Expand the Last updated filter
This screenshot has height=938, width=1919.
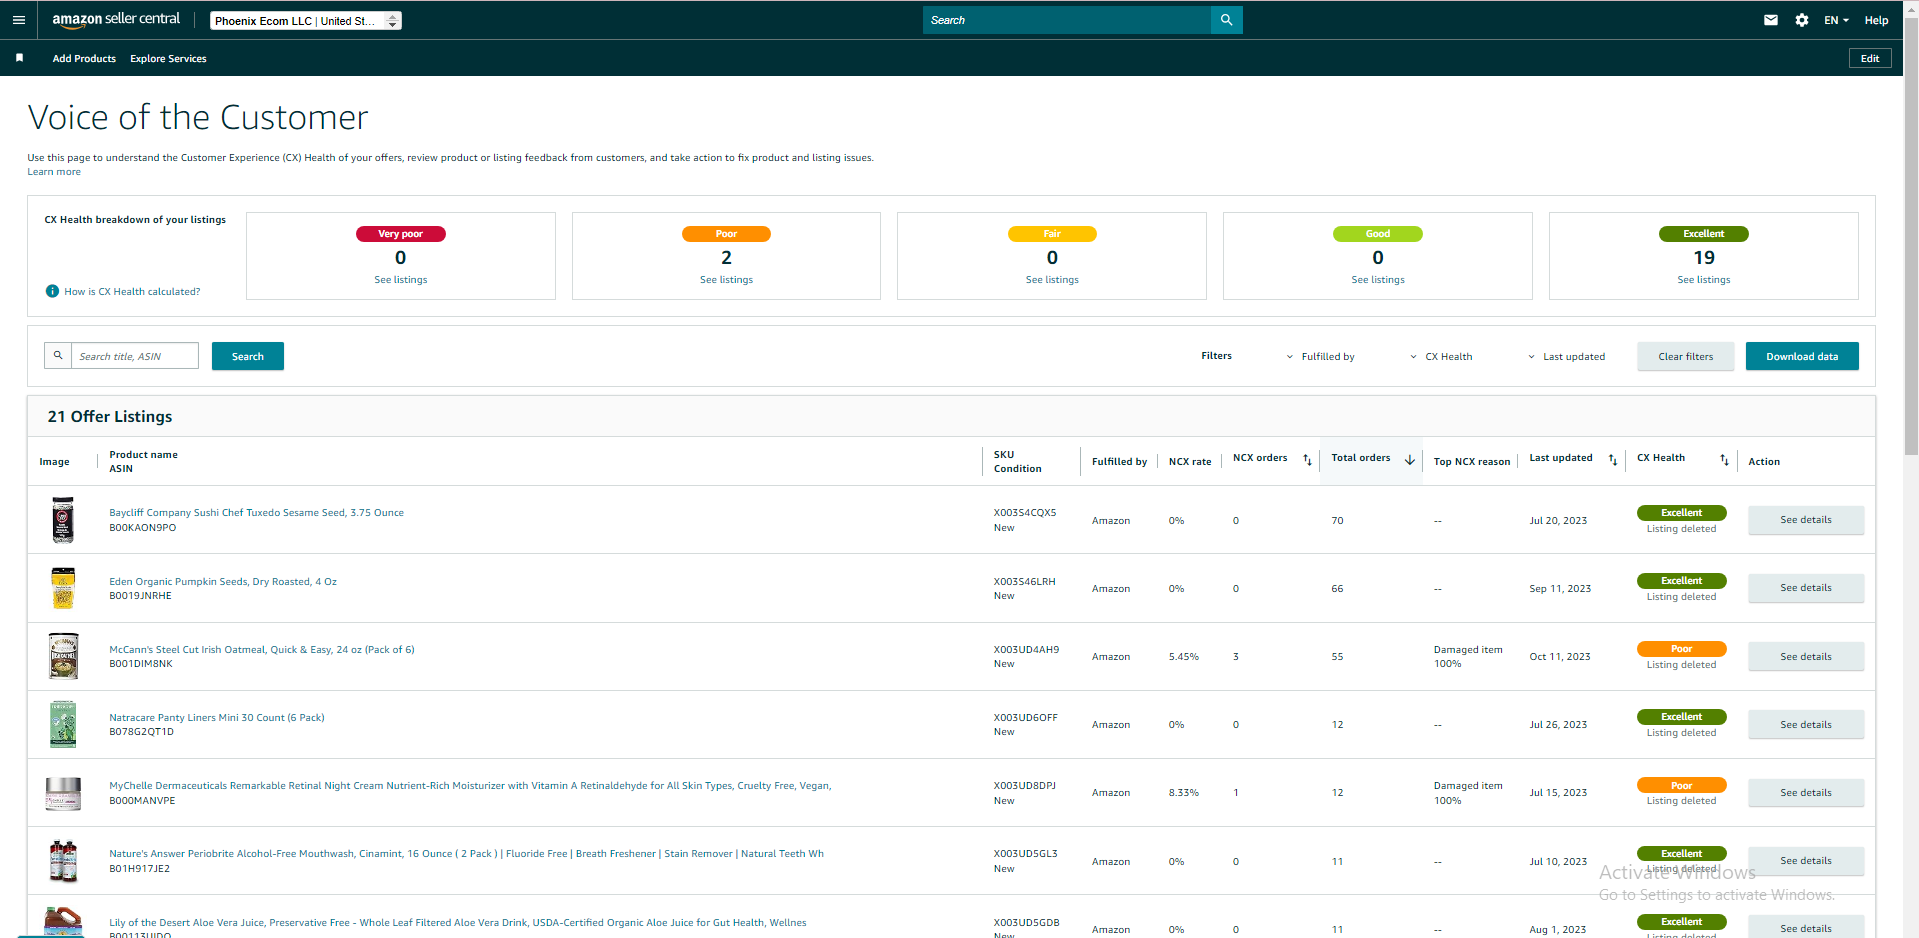(1566, 356)
